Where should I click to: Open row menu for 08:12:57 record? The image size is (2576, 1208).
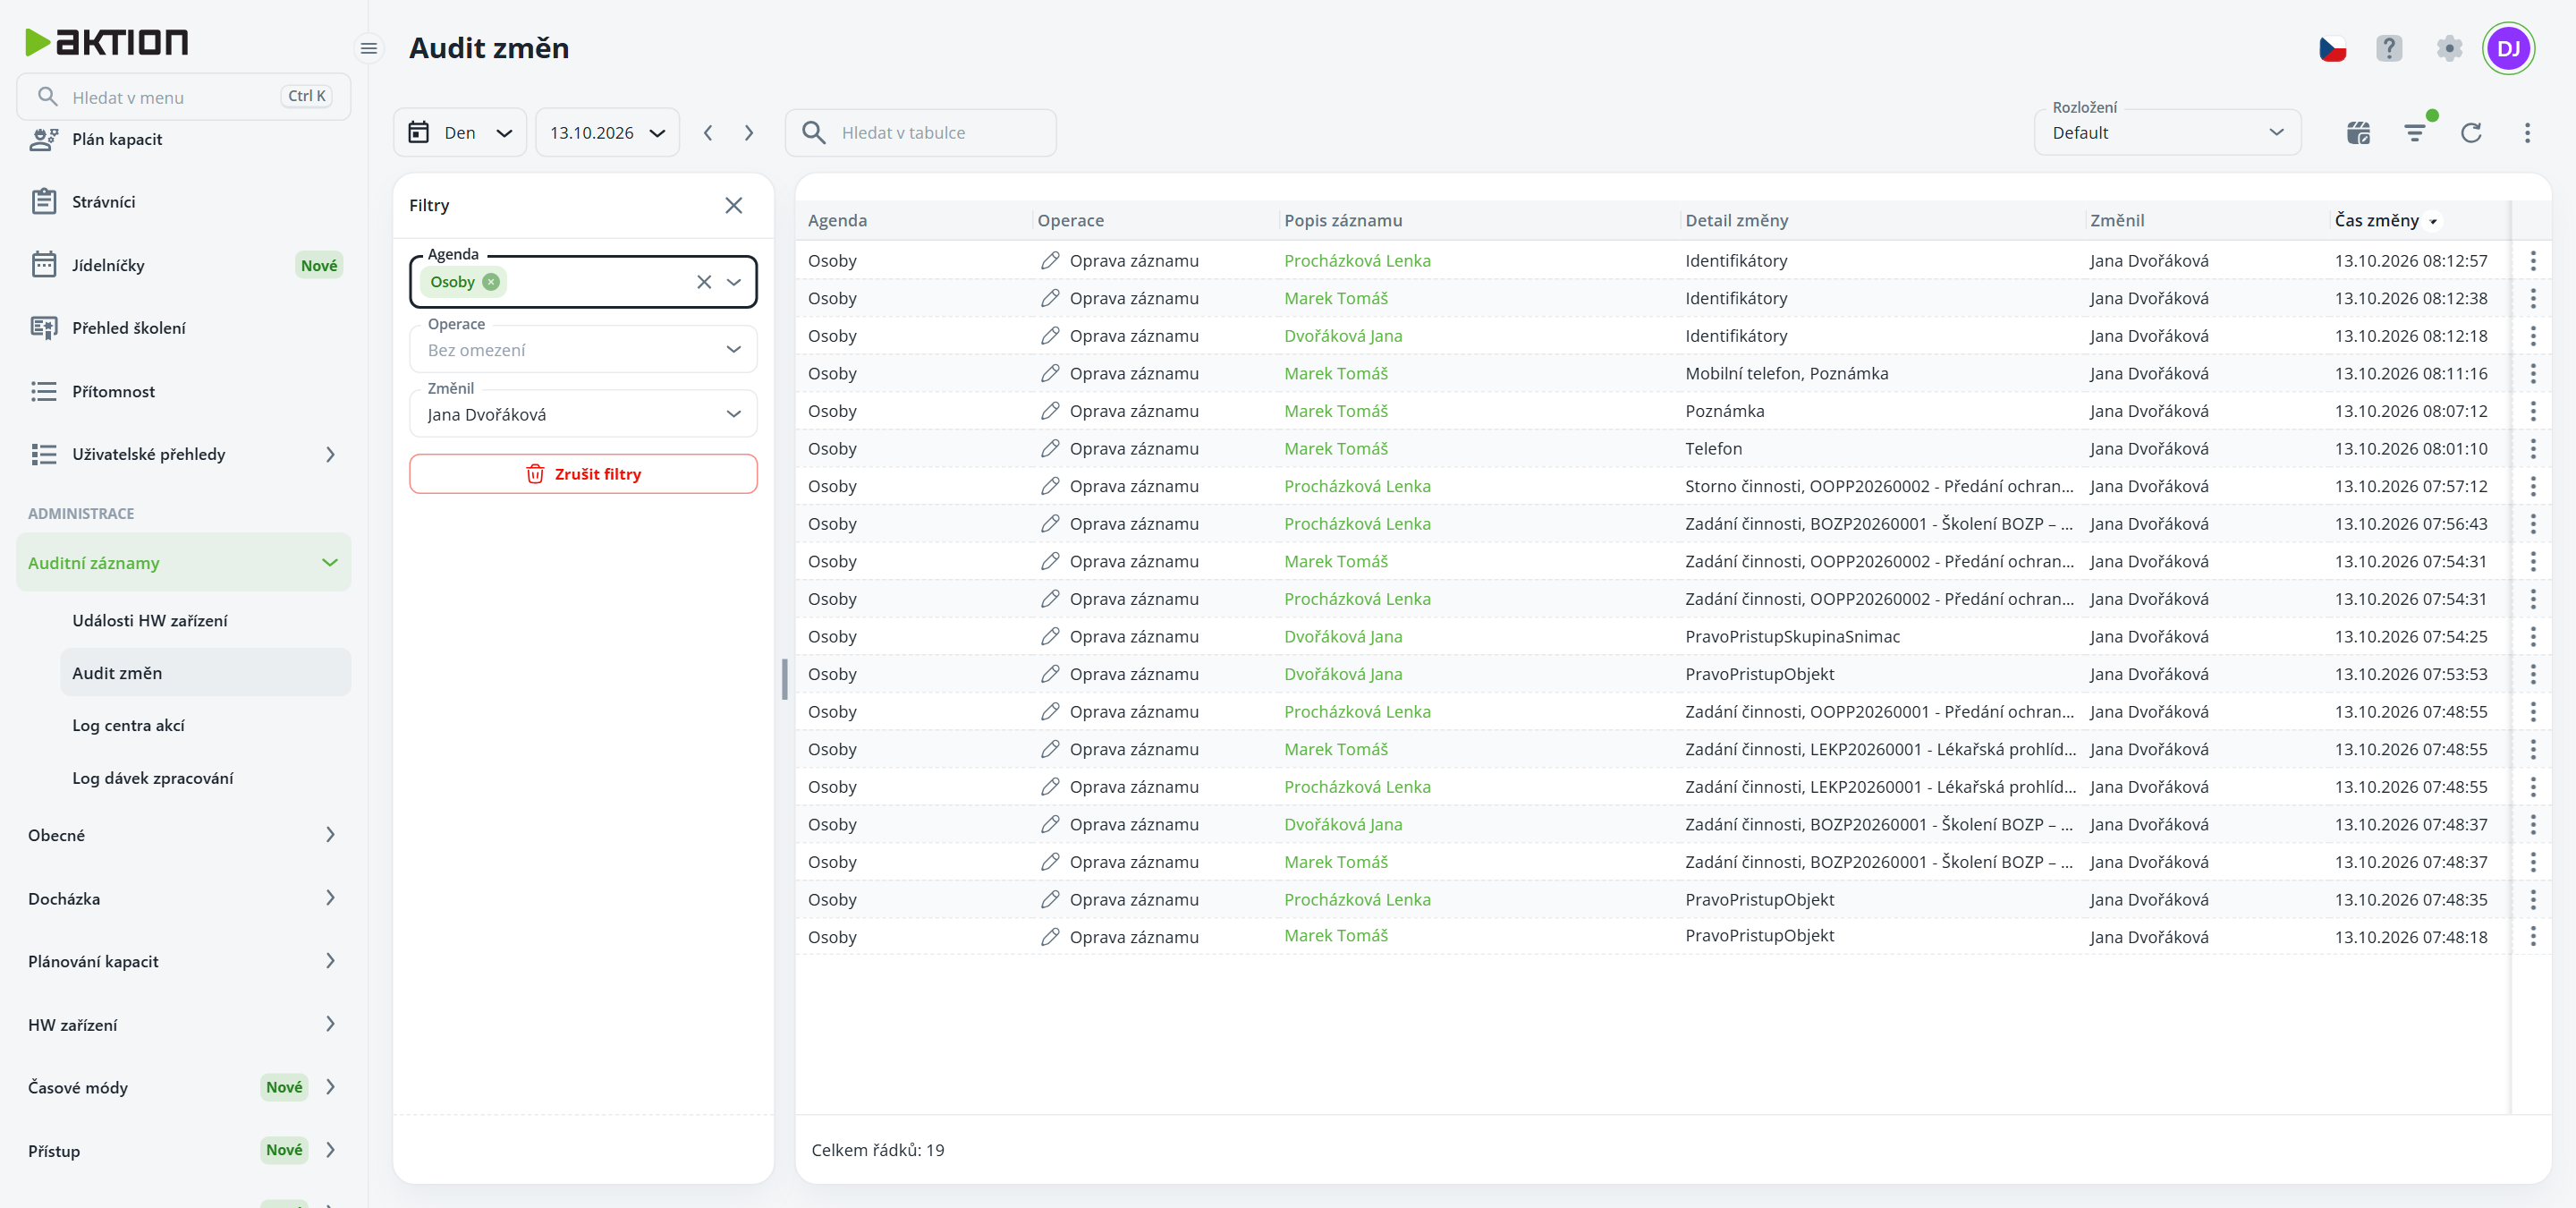2533,261
